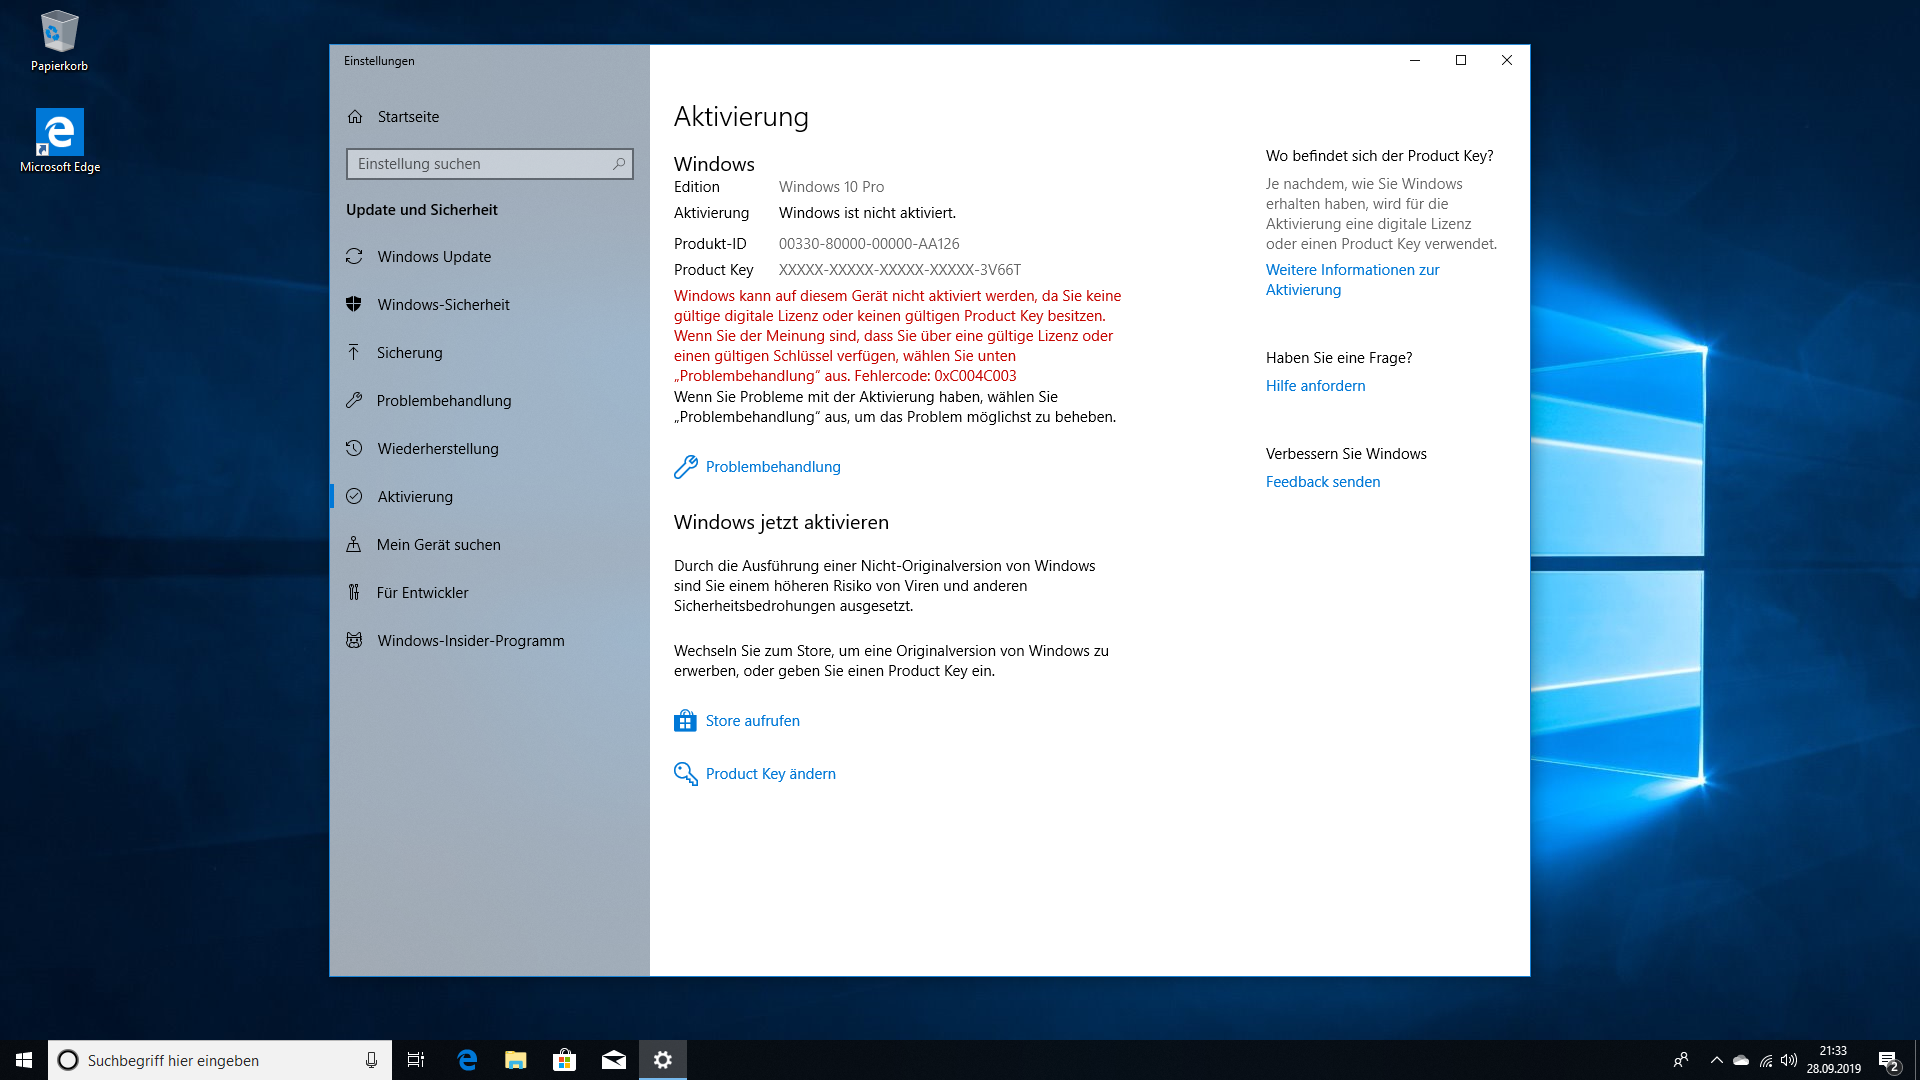1920x1080 pixels.
Task: Open Startseite home icon in Settings
Action: [355, 117]
